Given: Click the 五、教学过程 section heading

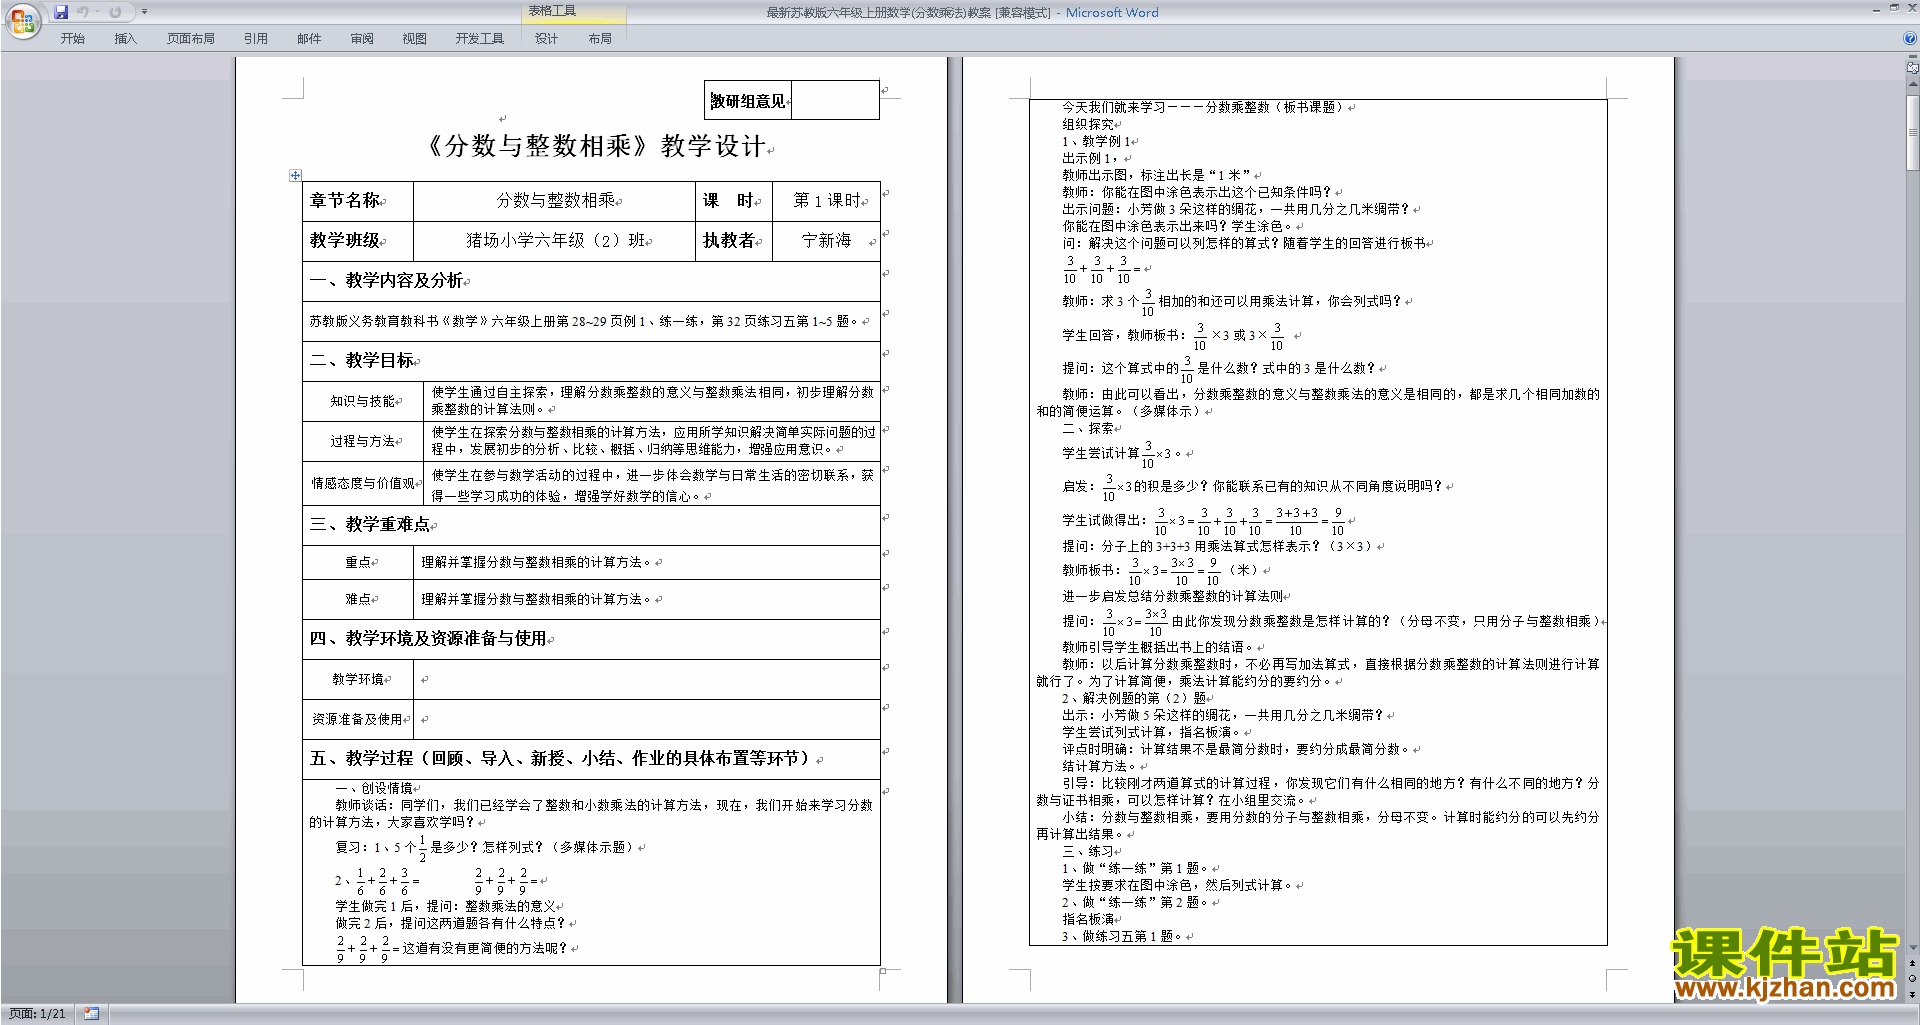Looking at the screenshot, I should [563, 759].
